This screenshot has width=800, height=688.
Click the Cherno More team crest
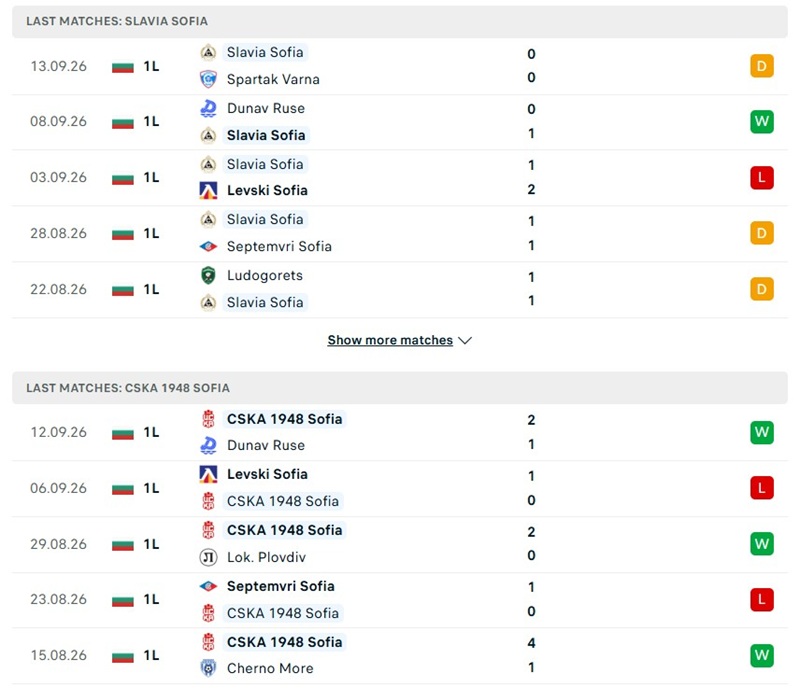pyautogui.click(x=208, y=668)
